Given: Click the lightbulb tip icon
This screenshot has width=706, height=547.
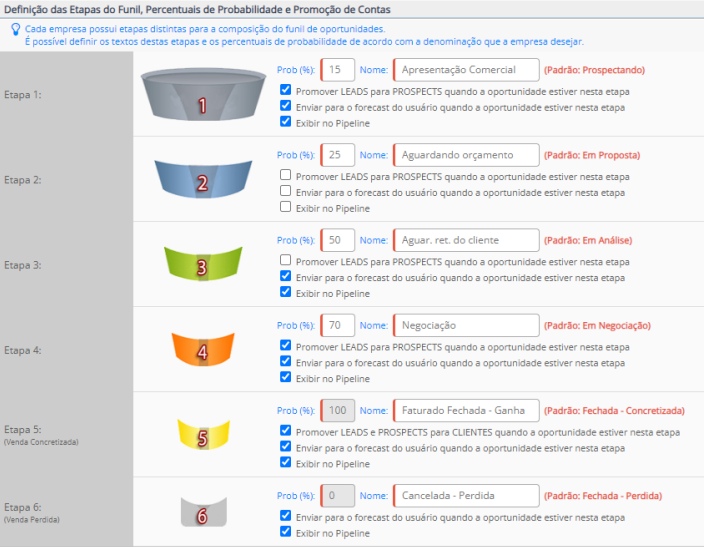Looking at the screenshot, I should pos(16,30).
